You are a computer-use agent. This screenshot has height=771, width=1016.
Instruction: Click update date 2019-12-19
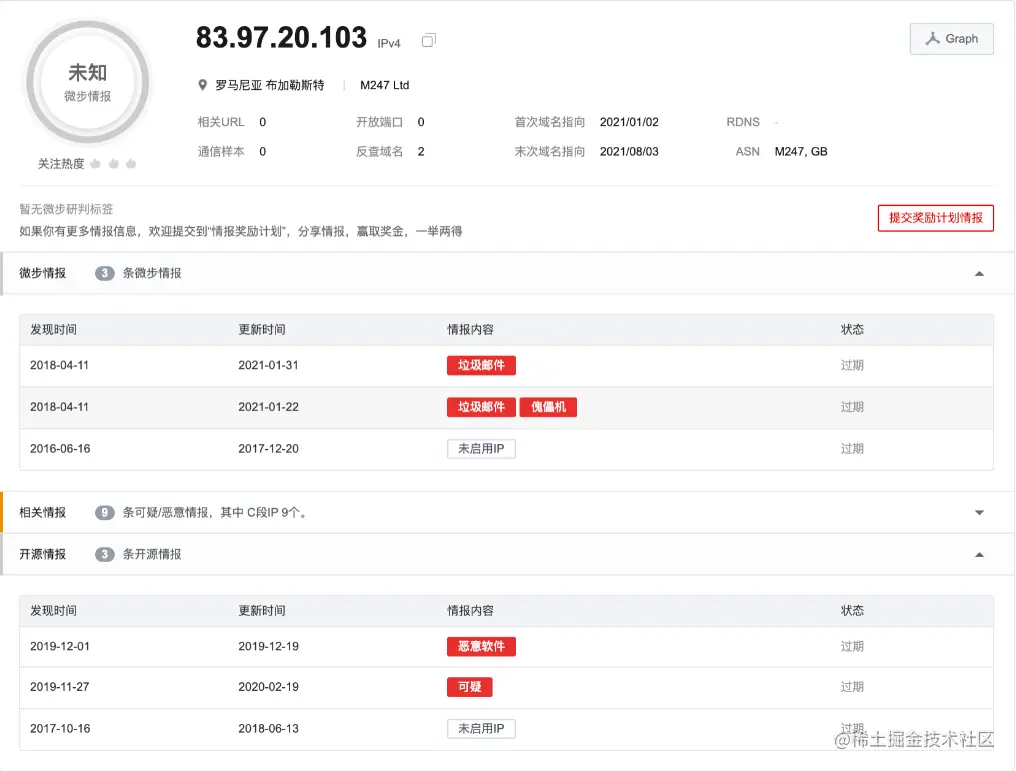268,646
